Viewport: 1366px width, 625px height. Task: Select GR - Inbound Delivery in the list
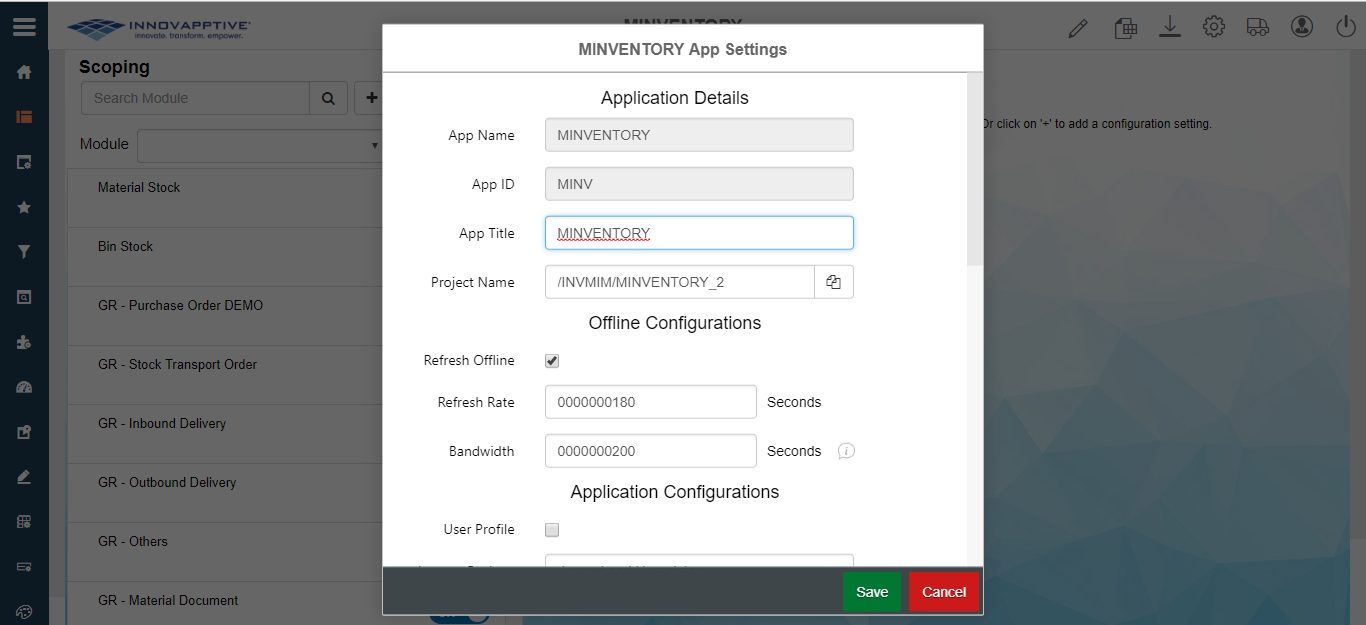(162, 423)
